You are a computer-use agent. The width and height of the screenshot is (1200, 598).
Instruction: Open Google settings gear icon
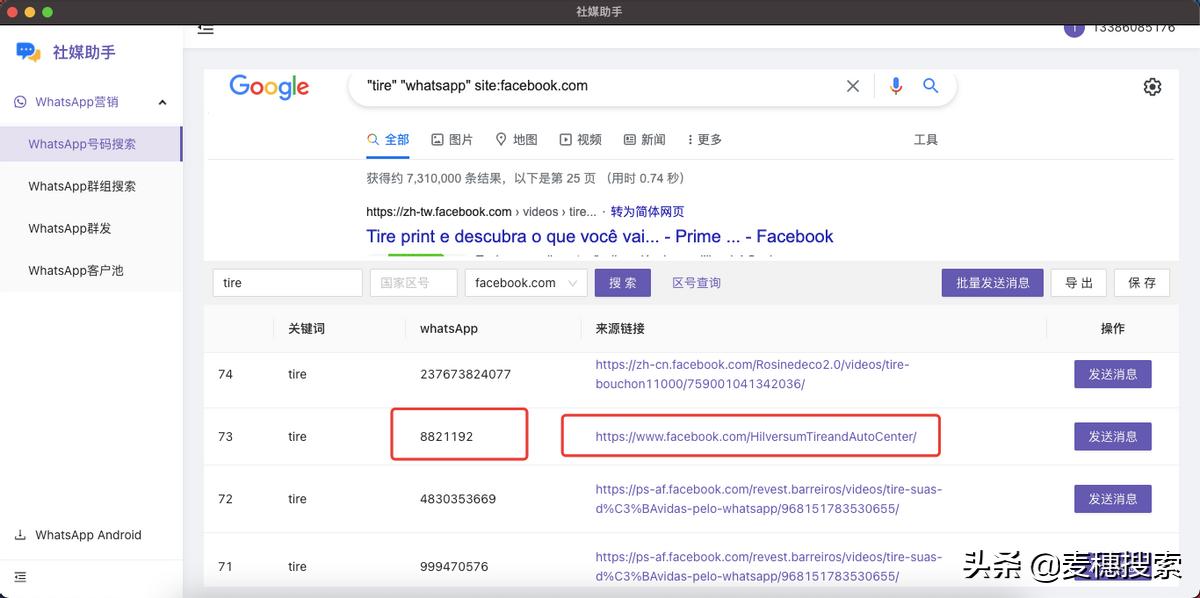coord(1152,87)
